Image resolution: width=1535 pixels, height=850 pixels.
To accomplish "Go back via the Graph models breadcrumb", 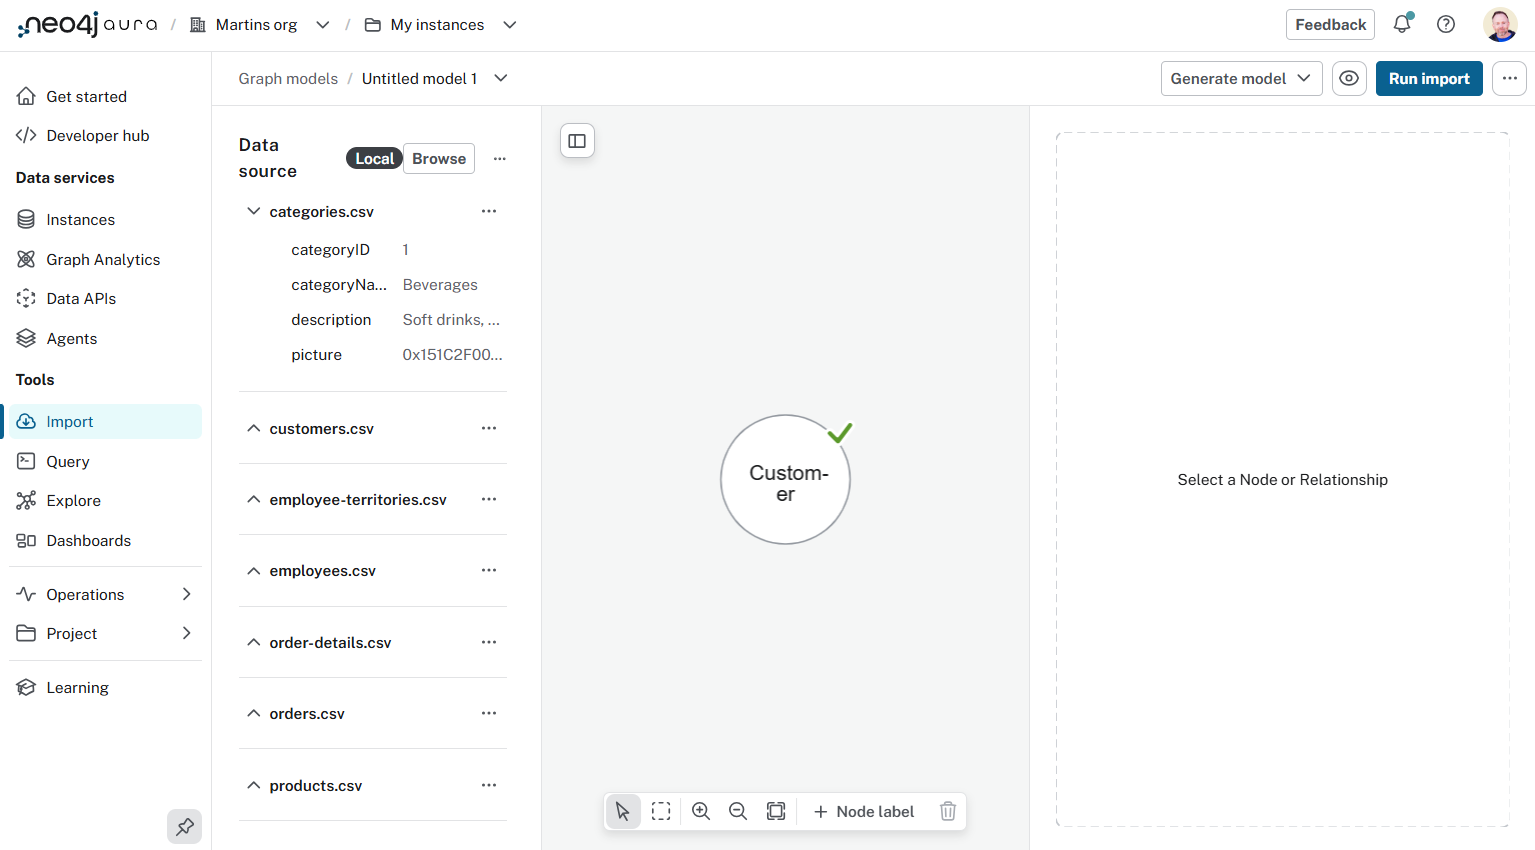I will tap(288, 78).
